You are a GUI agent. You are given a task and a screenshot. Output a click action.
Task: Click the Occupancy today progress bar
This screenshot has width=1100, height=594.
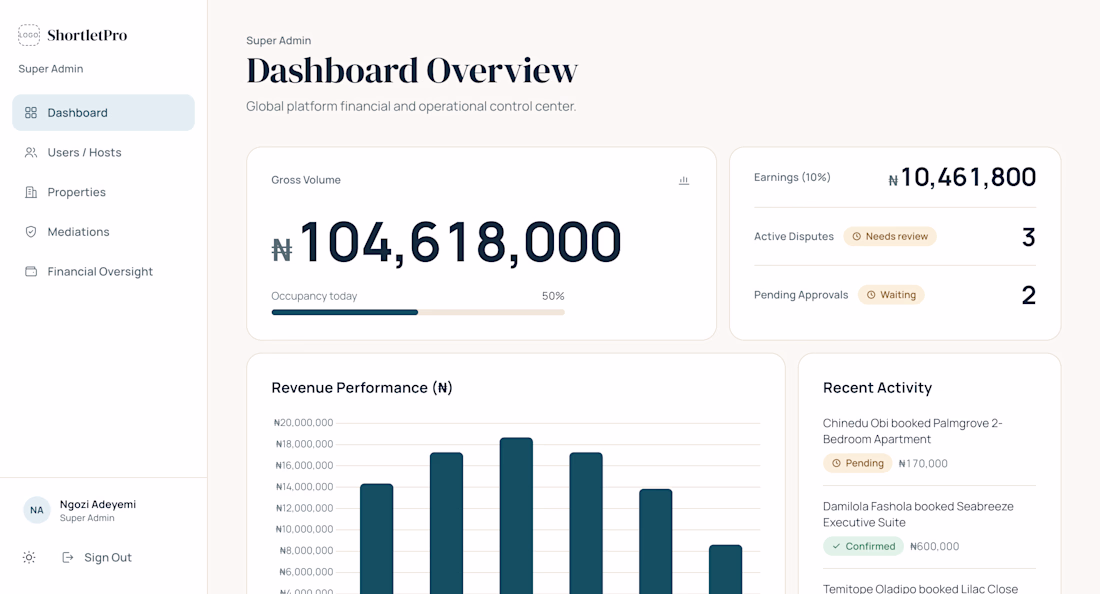pos(418,312)
